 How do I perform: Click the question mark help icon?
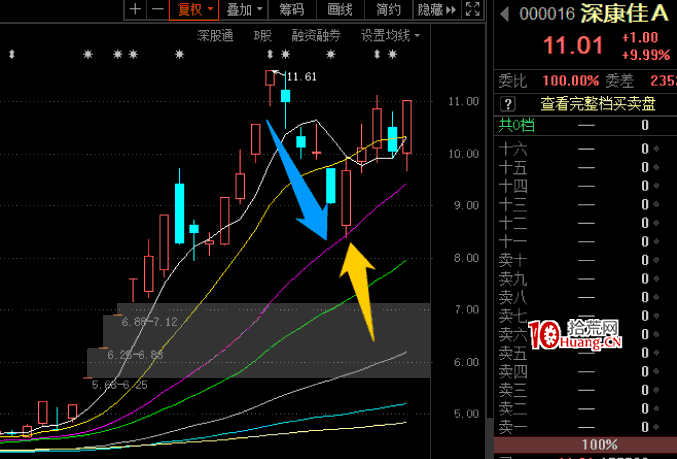tap(508, 104)
